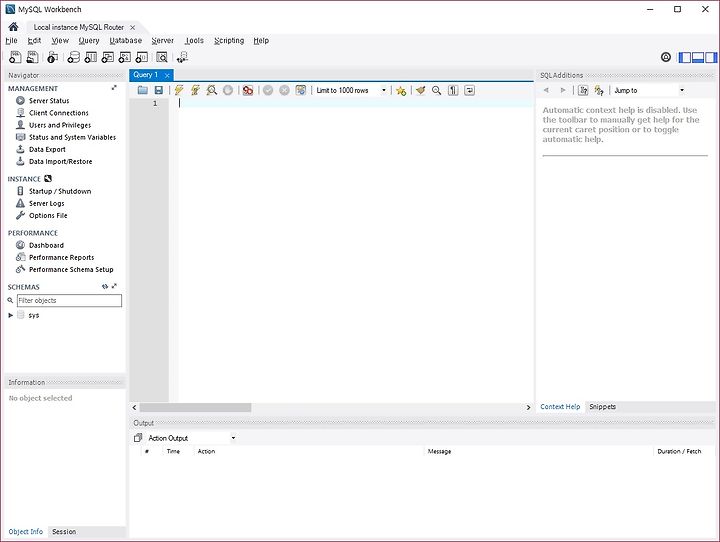Open Workbench preferences gear icon
This screenshot has width=720, height=542.
(666, 57)
